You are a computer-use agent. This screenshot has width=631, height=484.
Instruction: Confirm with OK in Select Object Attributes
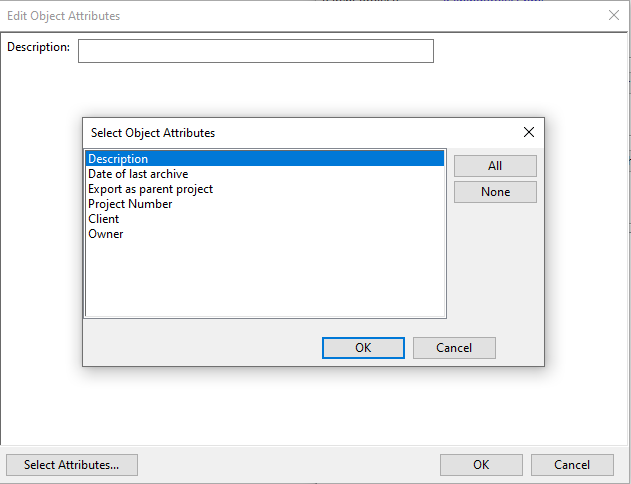(x=363, y=348)
